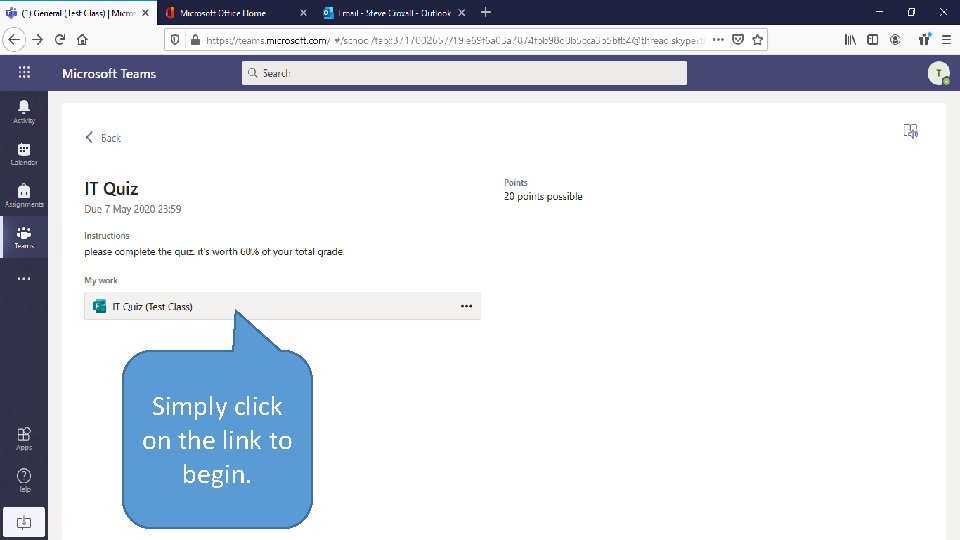This screenshot has height=540, width=960.
Task: Open the Apps store in sidebar
Action: point(24,438)
